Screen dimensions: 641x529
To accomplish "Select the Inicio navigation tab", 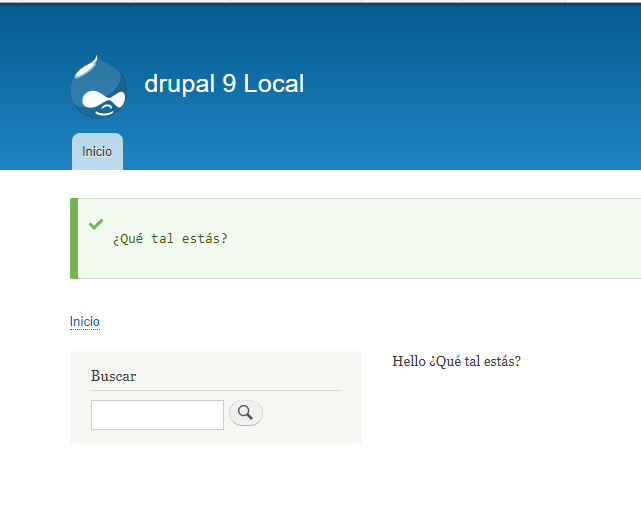I will pyautogui.click(x=97, y=151).
